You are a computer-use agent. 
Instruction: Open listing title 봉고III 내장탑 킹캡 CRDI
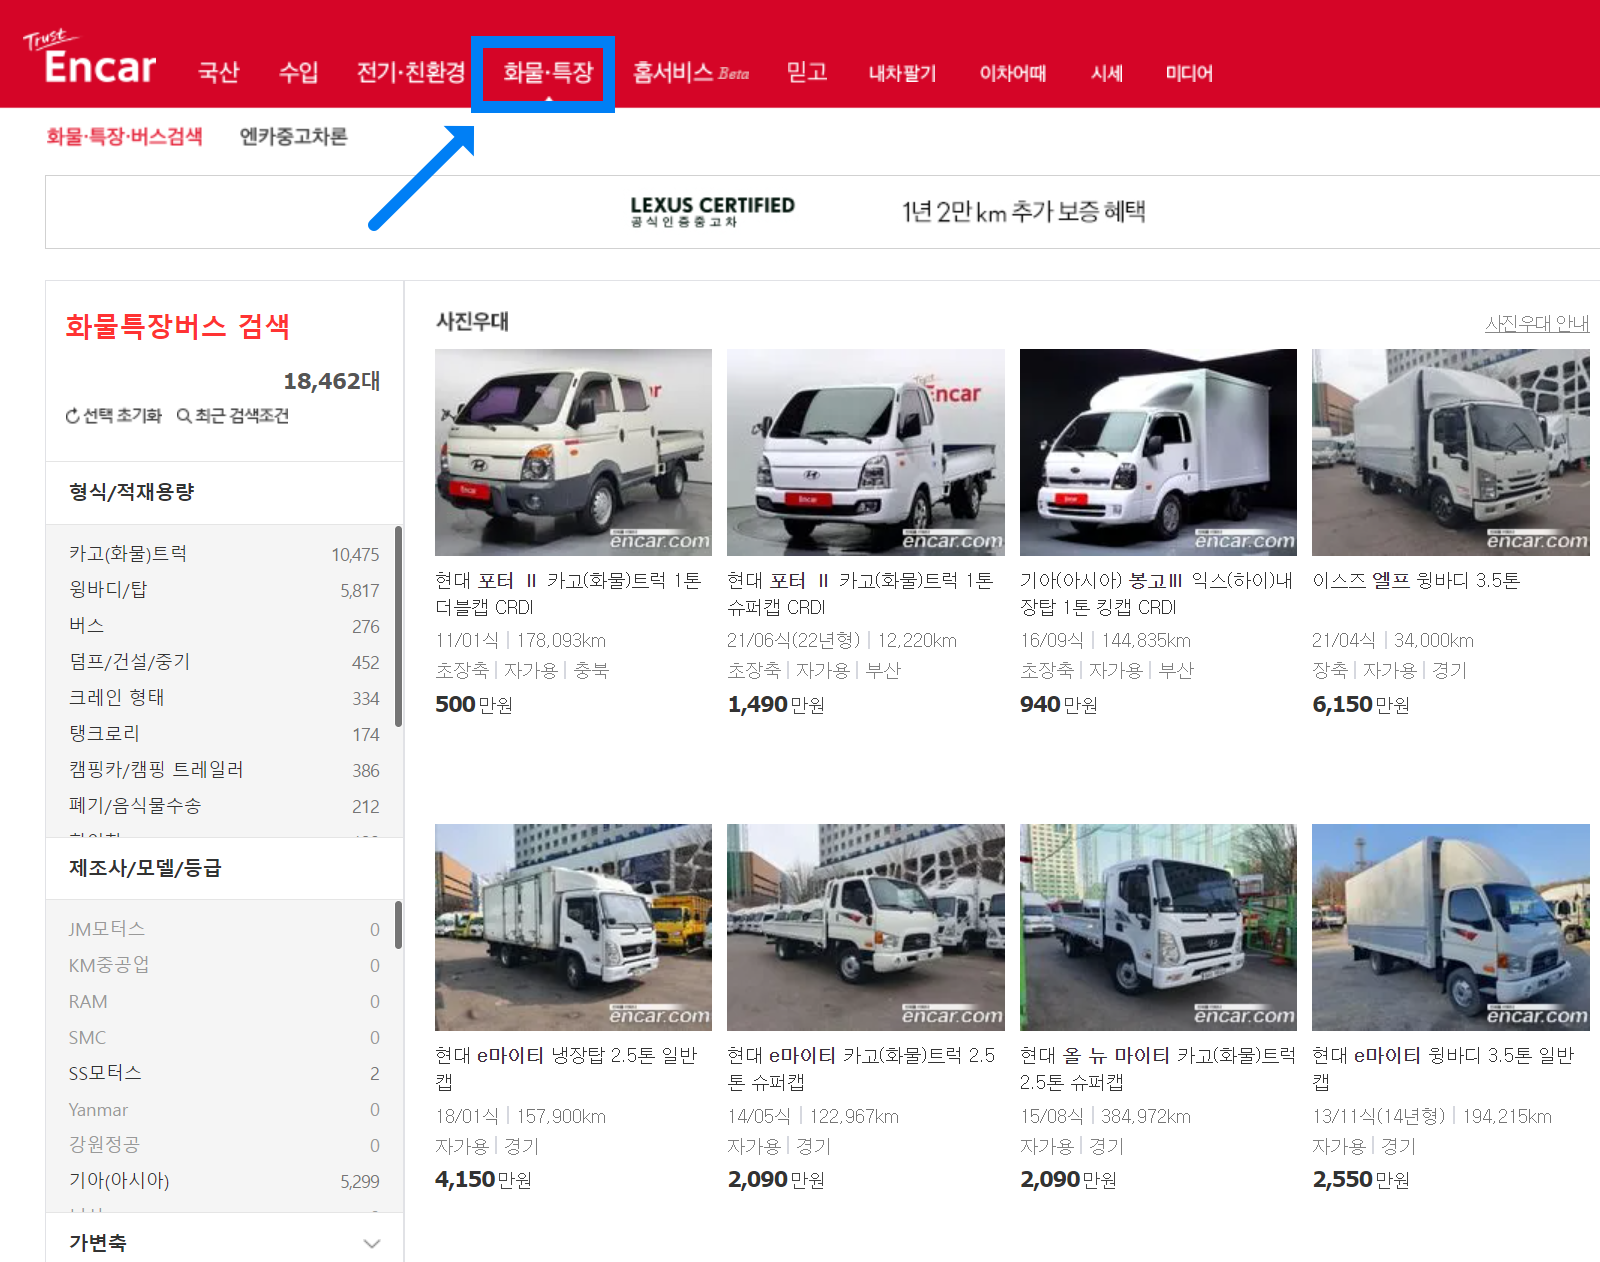(x=1156, y=594)
